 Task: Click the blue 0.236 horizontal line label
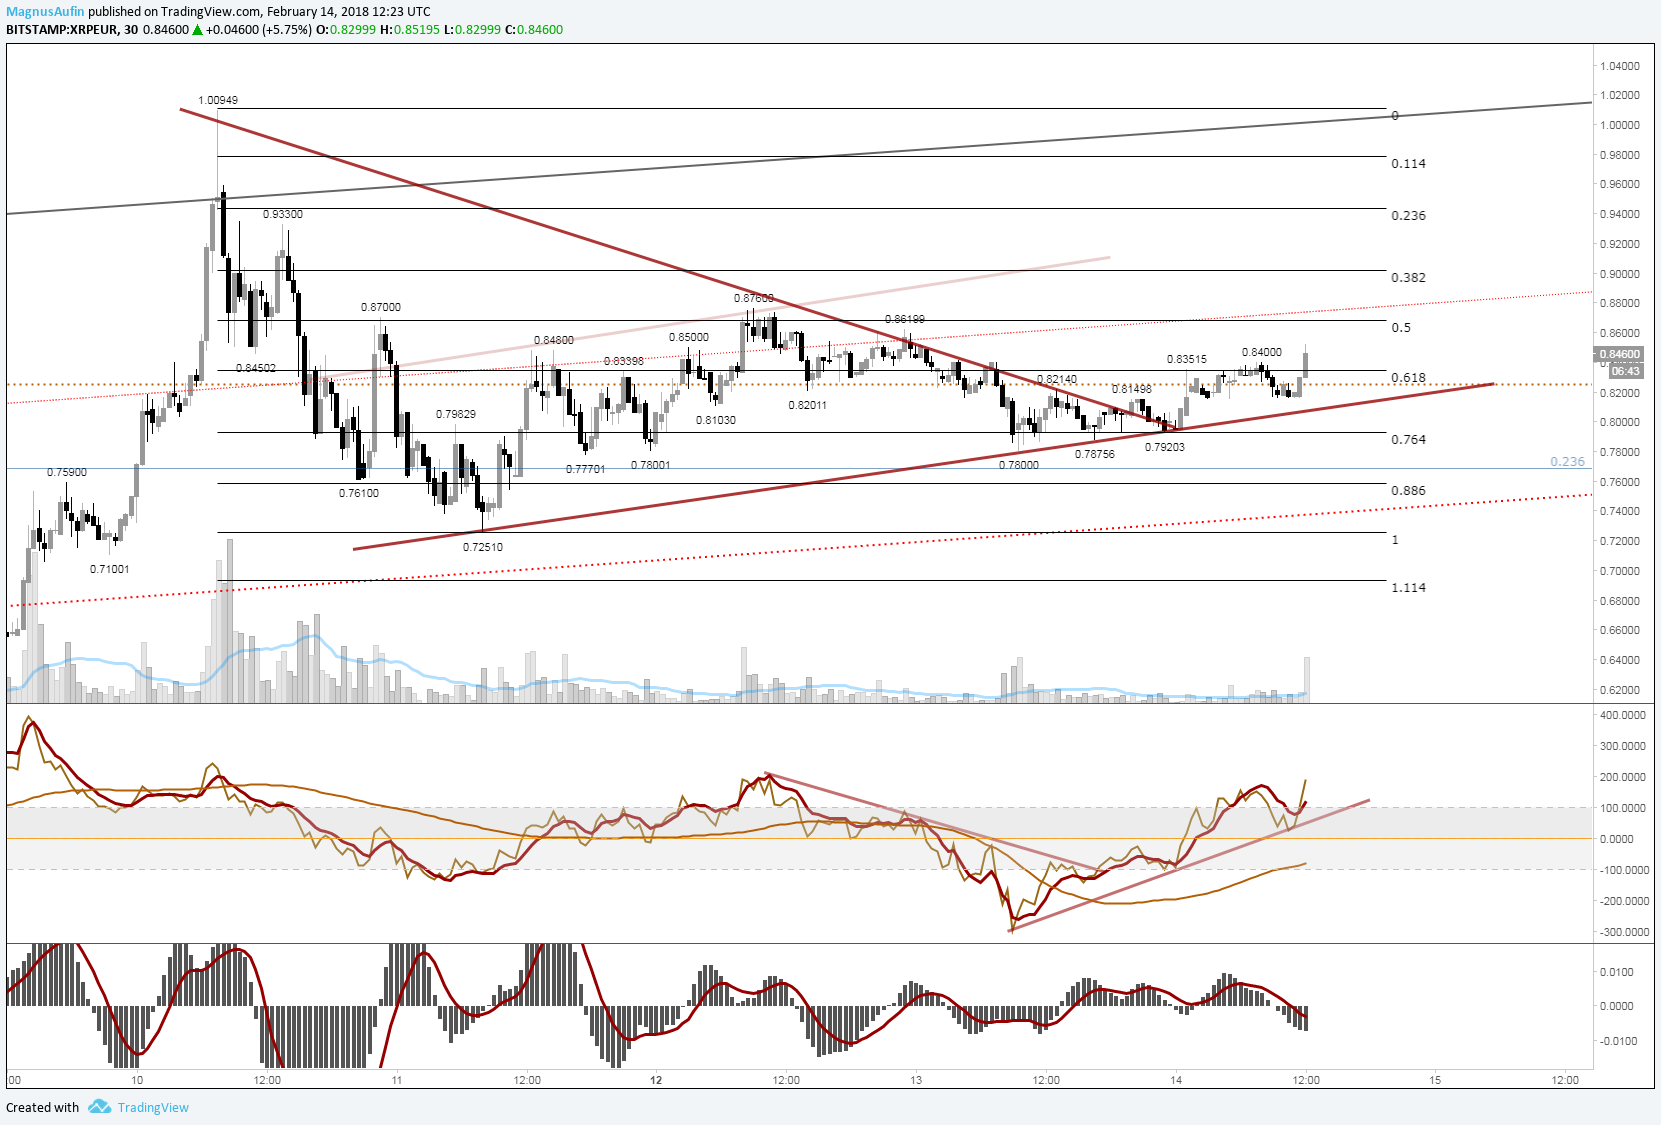1568,462
